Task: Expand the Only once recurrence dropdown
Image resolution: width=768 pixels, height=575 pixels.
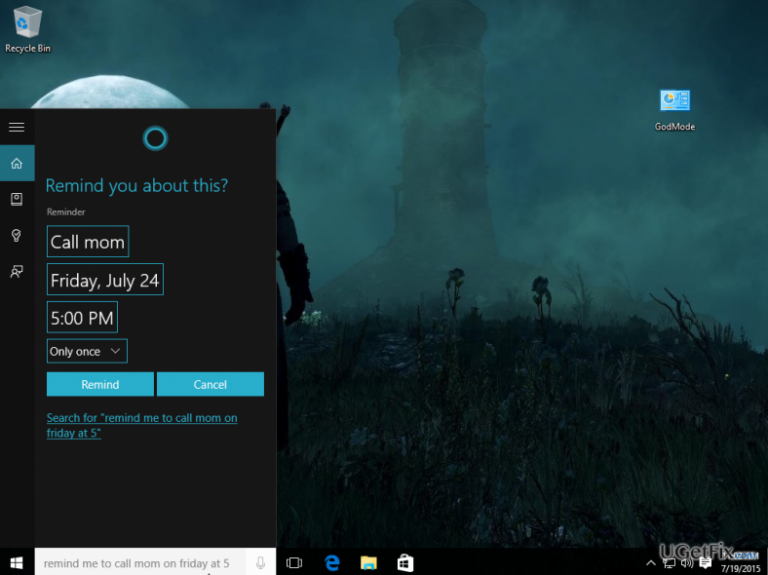Action: (87, 351)
